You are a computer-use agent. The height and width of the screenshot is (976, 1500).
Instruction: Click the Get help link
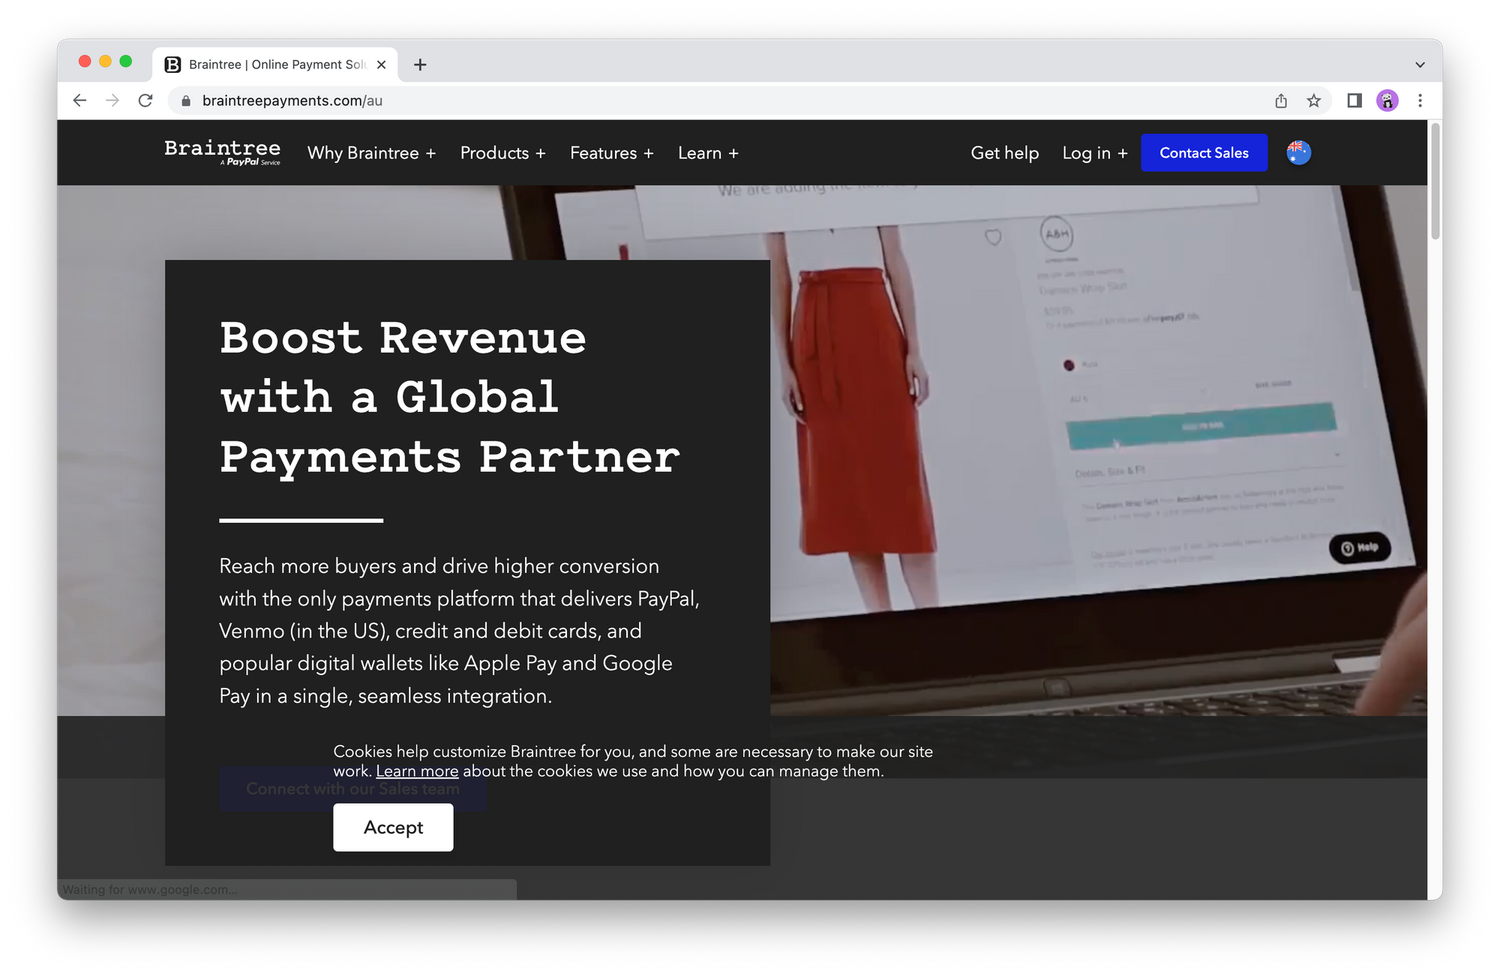pyautogui.click(x=1004, y=153)
